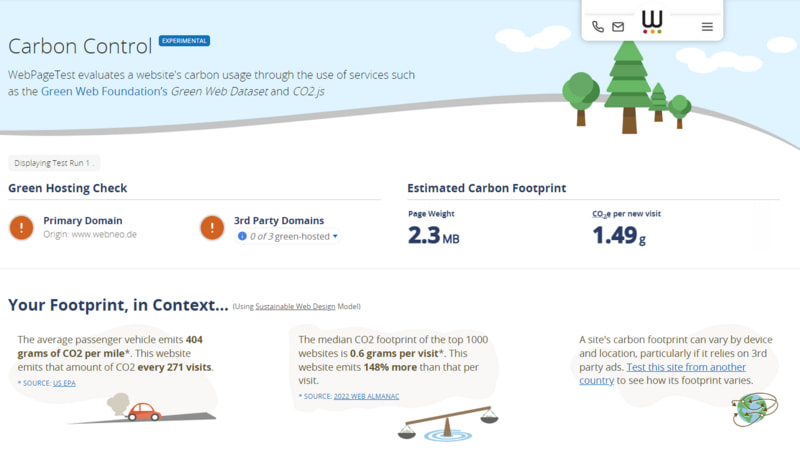Click the CO2e per new visit label

626,214
